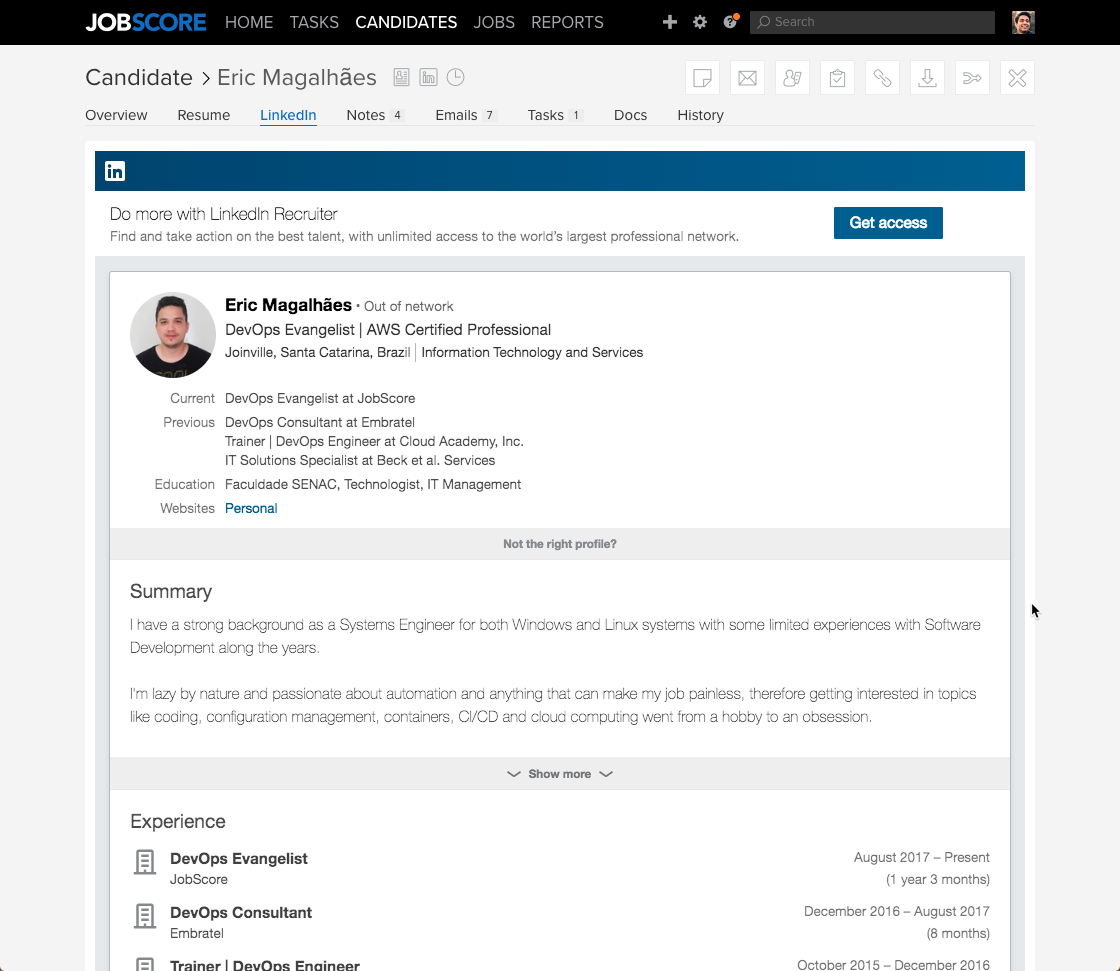
Task: Open the Notes tab
Action: [x=375, y=115]
